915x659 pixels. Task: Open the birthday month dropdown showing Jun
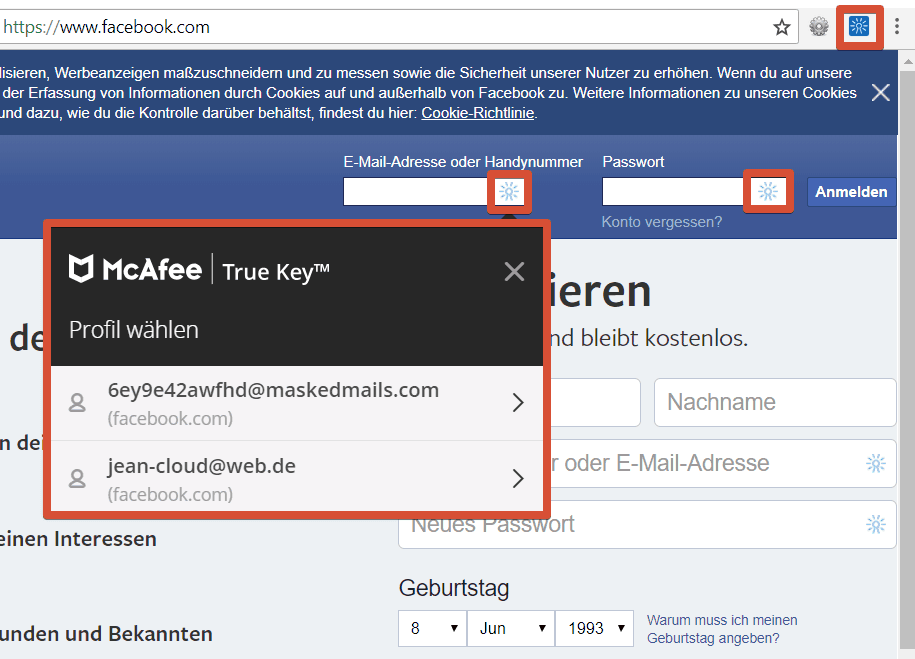(511, 629)
